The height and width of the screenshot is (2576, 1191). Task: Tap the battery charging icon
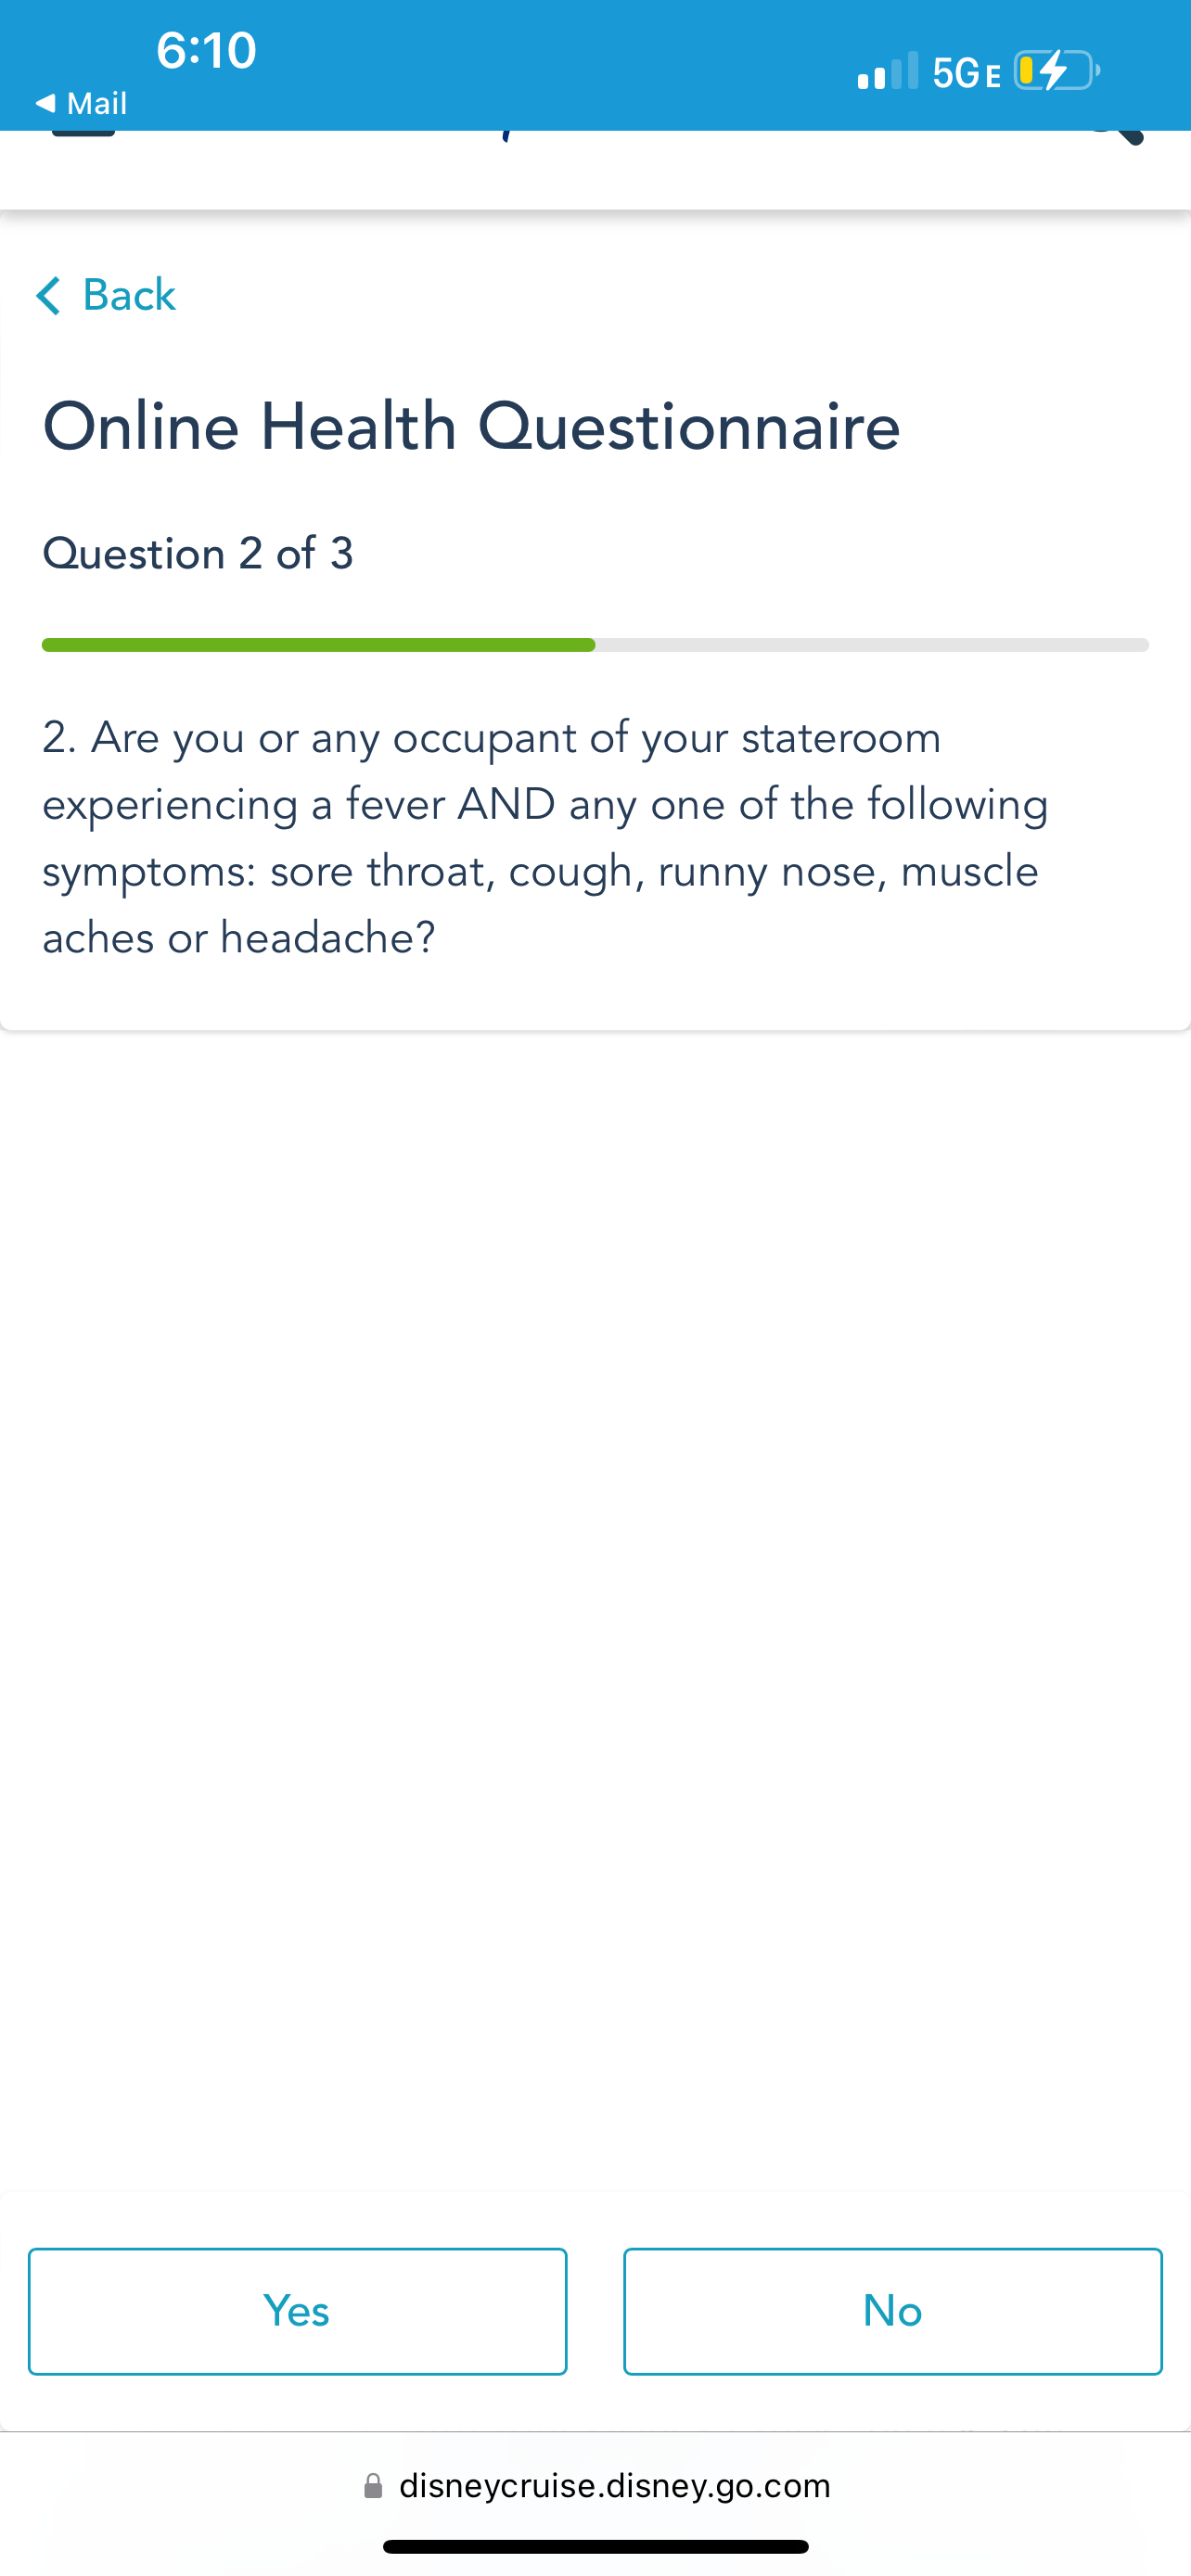(1057, 71)
